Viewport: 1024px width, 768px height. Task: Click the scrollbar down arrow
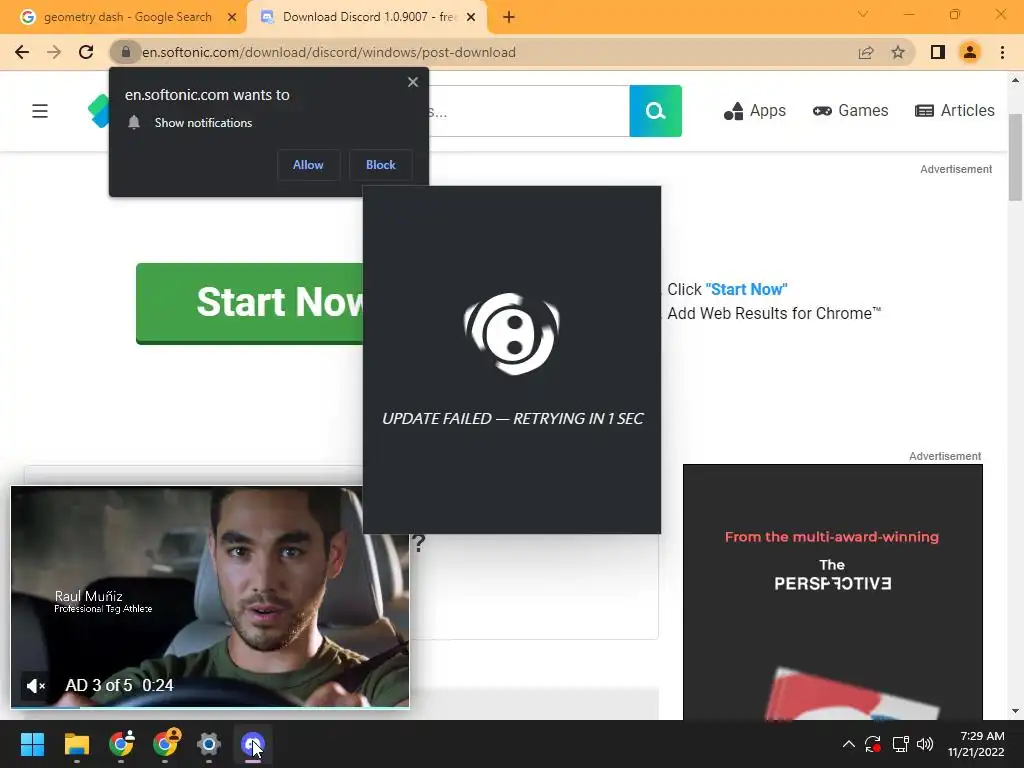tap(1015, 711)
